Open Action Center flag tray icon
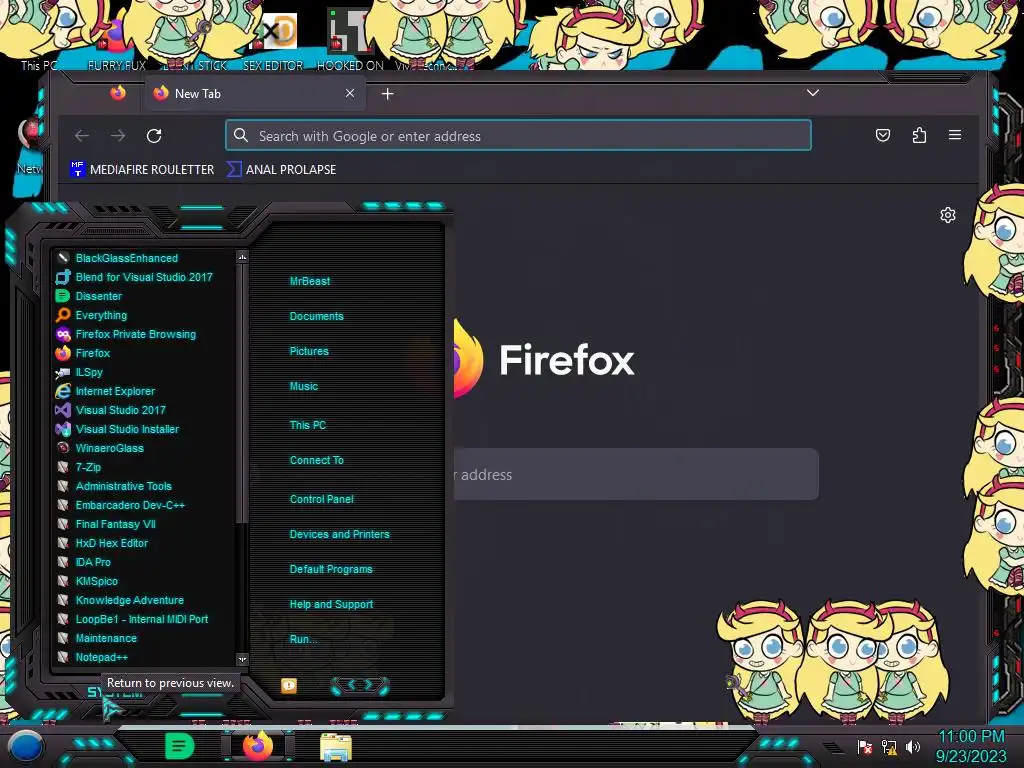Screen dimensions: 1024x768 pyautogui.click(x=865, y=746)
